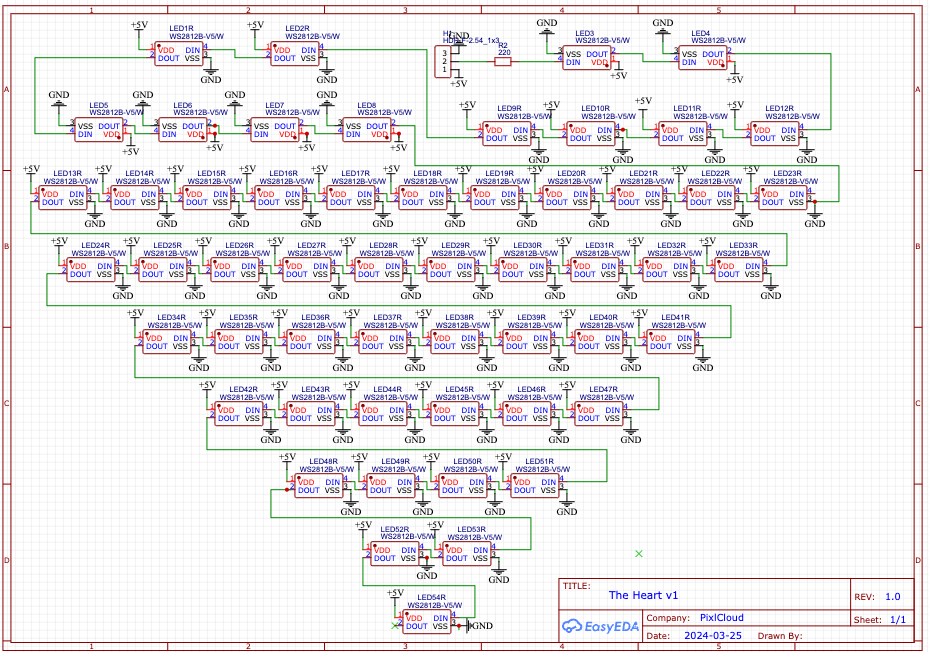Click the DIN pin label of LED3

[x=573, y=62]
